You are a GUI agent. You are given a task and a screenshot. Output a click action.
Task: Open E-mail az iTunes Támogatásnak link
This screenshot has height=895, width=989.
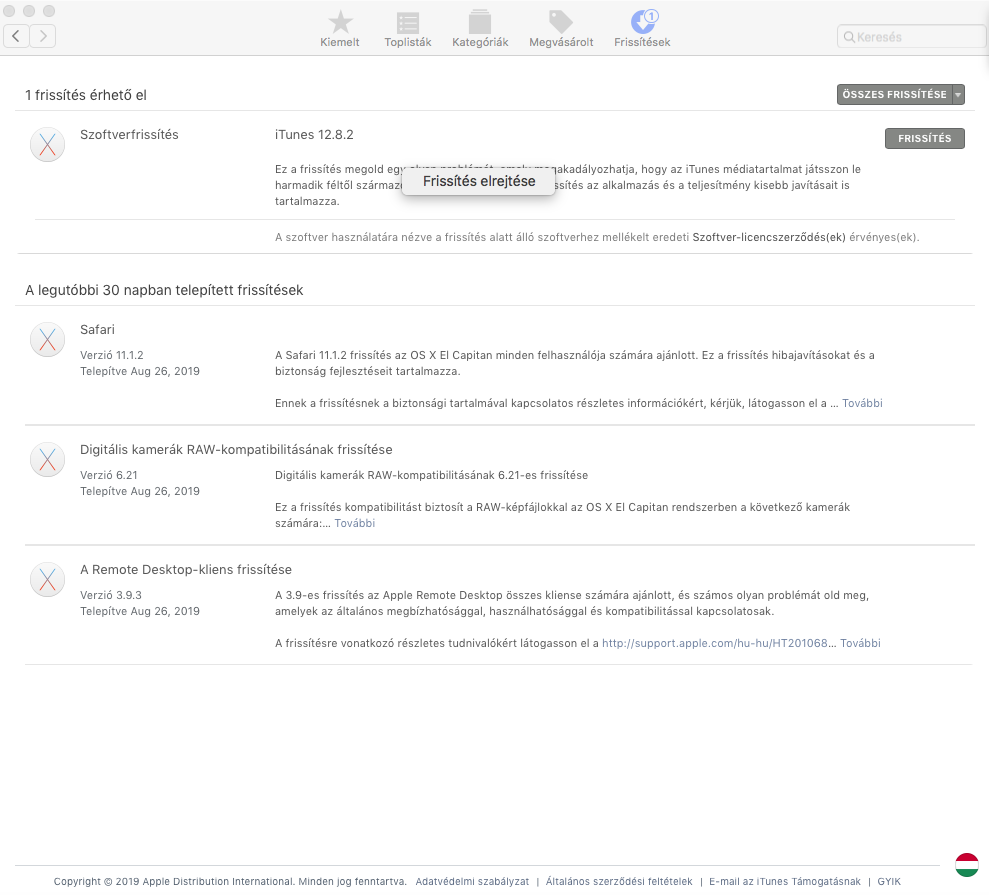tap(785, 881)
